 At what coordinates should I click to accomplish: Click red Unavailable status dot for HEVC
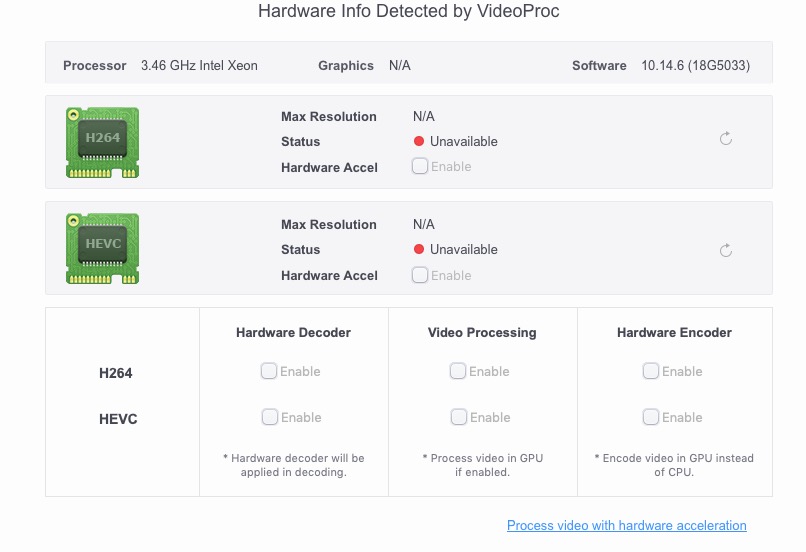click(419, 250)
